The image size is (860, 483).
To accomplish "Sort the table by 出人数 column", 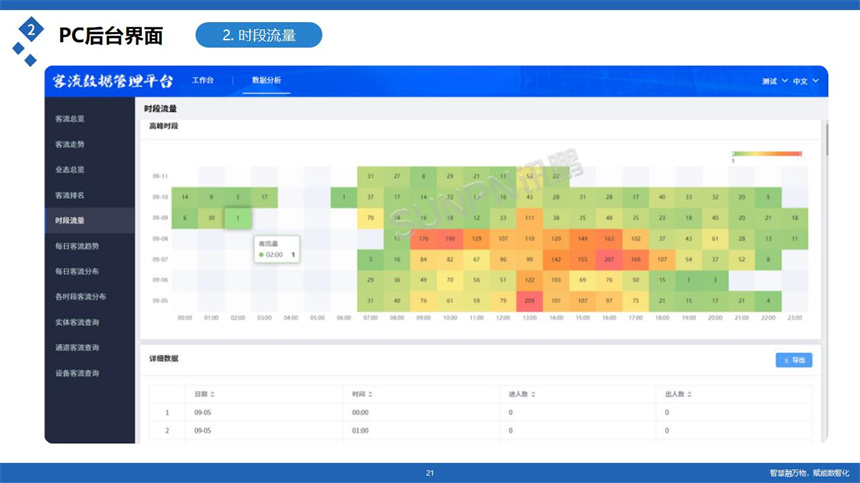I will (678, 394).
